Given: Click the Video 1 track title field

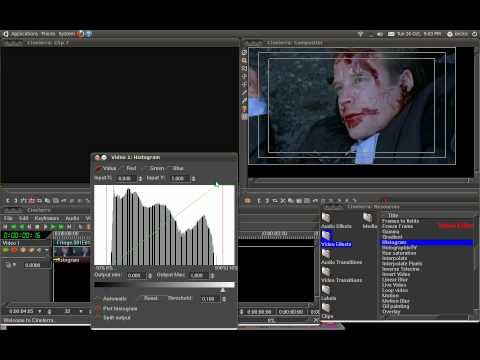Looking at the screenshot, I should pyautogui.click(x=26, y=243).
